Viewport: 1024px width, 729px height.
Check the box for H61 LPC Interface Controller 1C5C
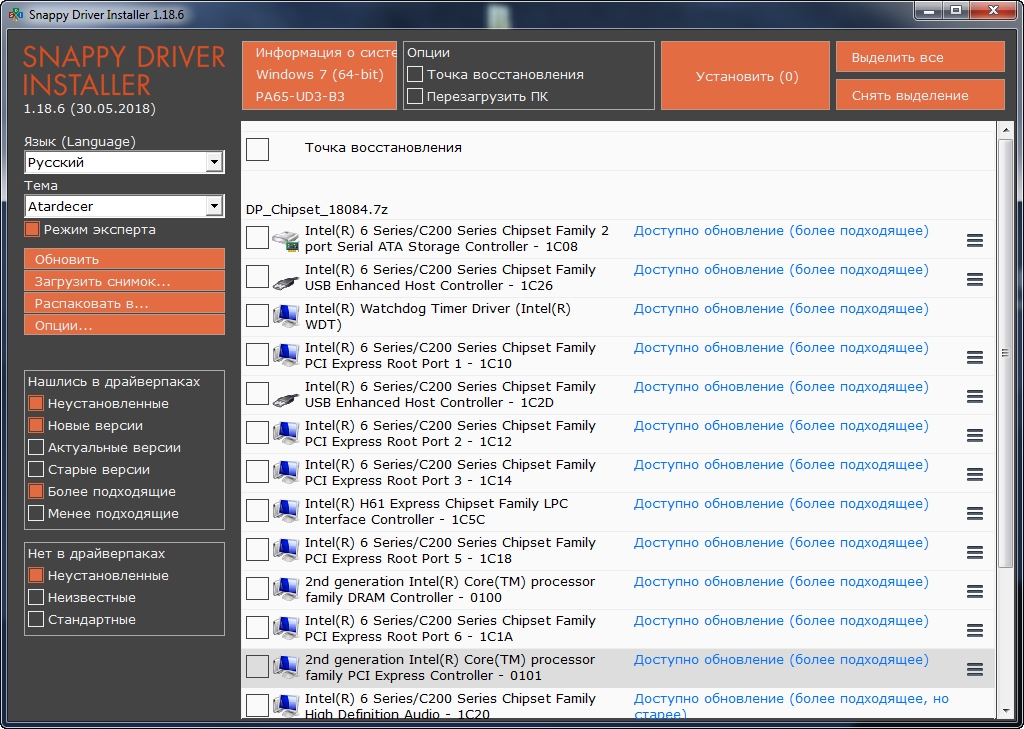click(x=257, y=511)
